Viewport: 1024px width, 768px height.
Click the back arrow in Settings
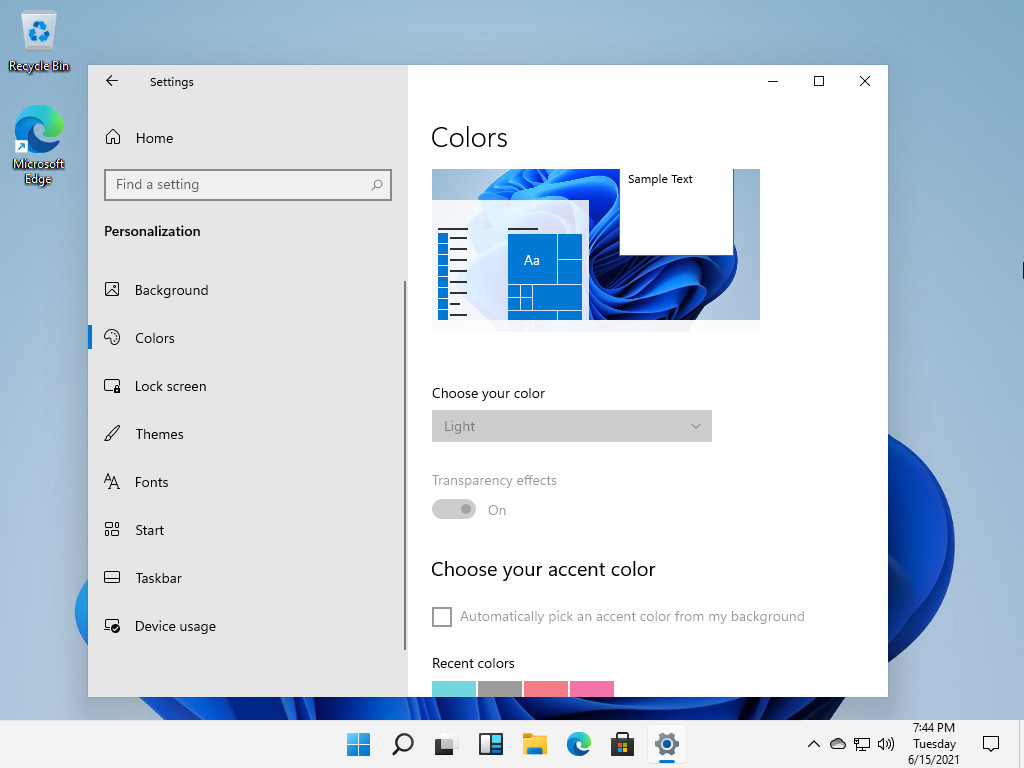coord(112,82)
